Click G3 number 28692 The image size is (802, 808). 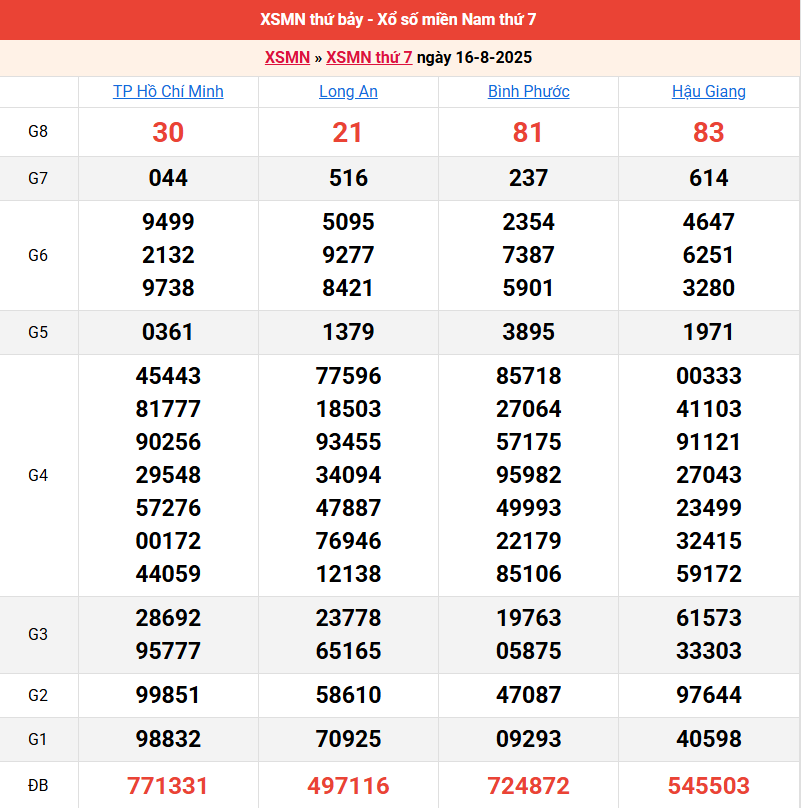[x=168, y=618]
